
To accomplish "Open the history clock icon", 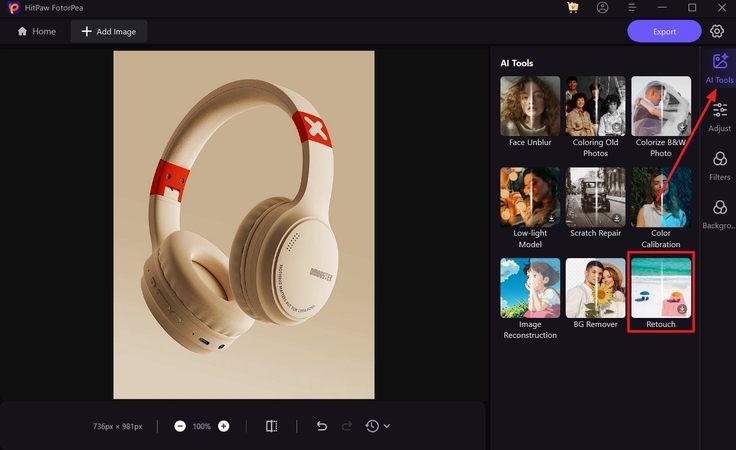I will point(372,426).
